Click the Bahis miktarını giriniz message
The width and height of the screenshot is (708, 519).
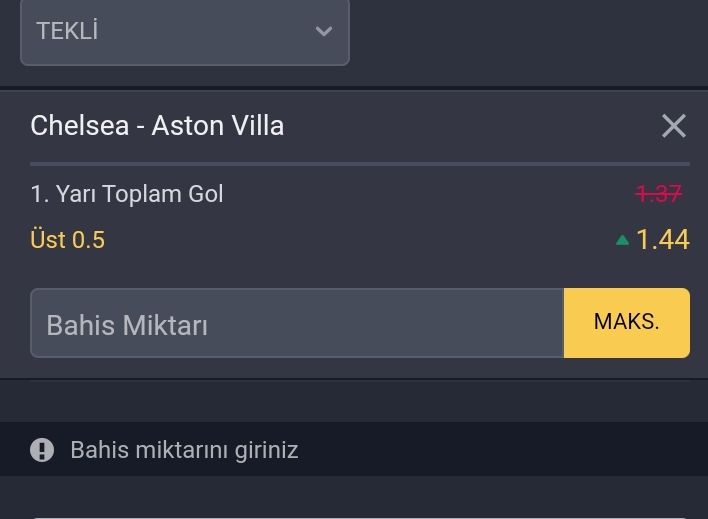pyautogui.click(x=184, y=450)
